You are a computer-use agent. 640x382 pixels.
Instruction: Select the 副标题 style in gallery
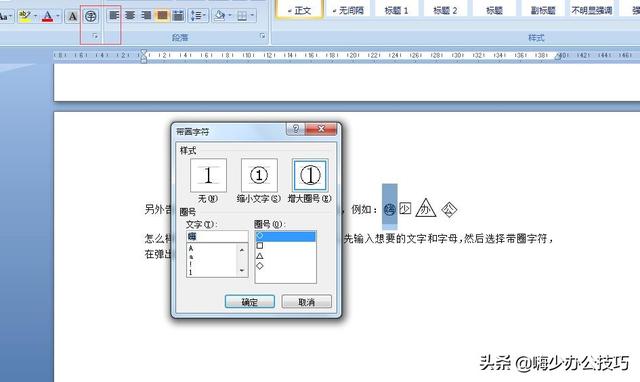coord(543,11)
